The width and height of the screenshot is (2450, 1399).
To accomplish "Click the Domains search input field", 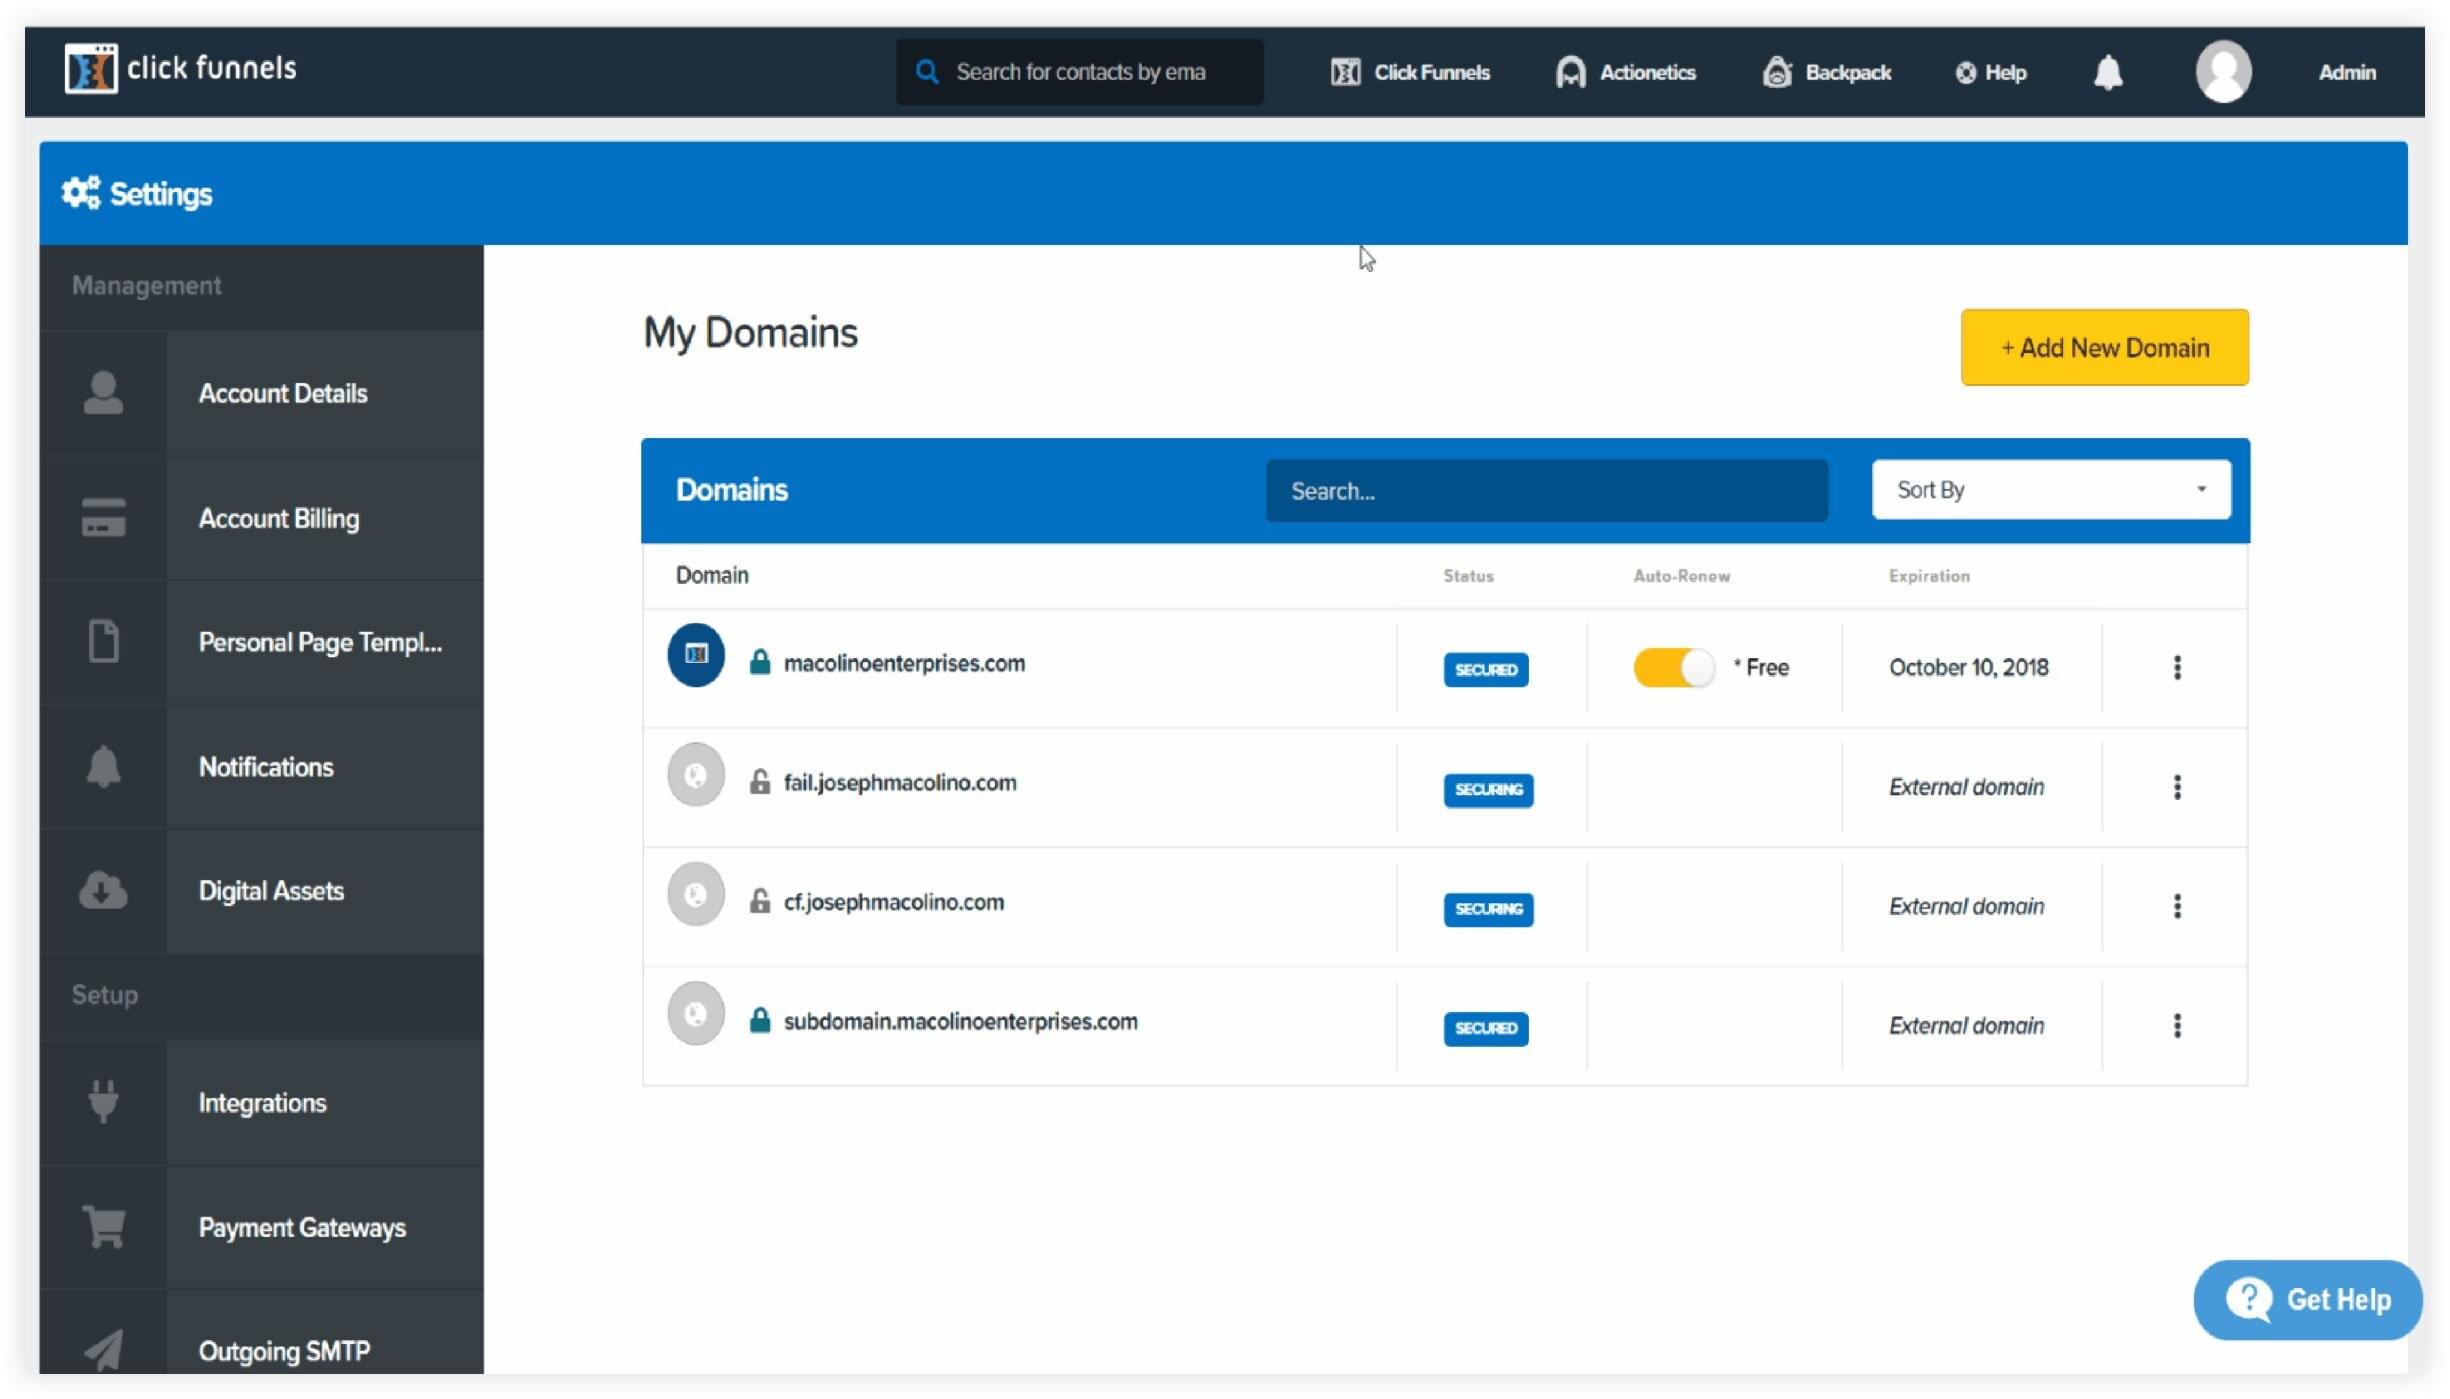I will tap(1546, 491).
